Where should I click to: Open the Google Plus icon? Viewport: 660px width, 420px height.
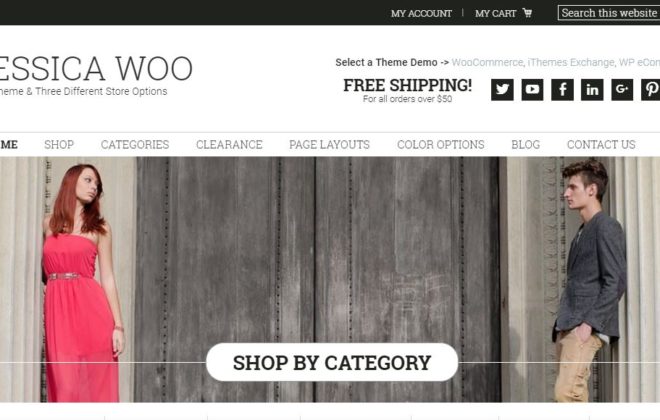click(622, 90)
